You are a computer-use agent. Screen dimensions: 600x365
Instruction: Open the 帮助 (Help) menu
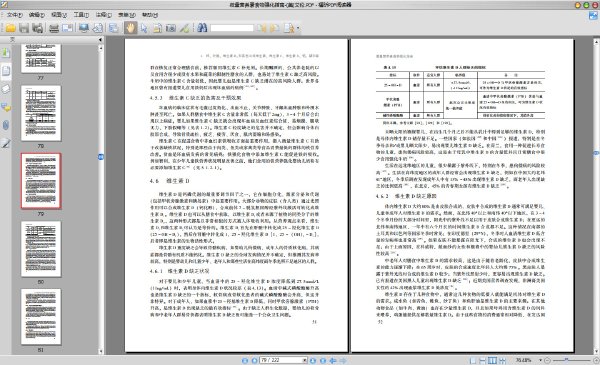click(x=150, y=15)
